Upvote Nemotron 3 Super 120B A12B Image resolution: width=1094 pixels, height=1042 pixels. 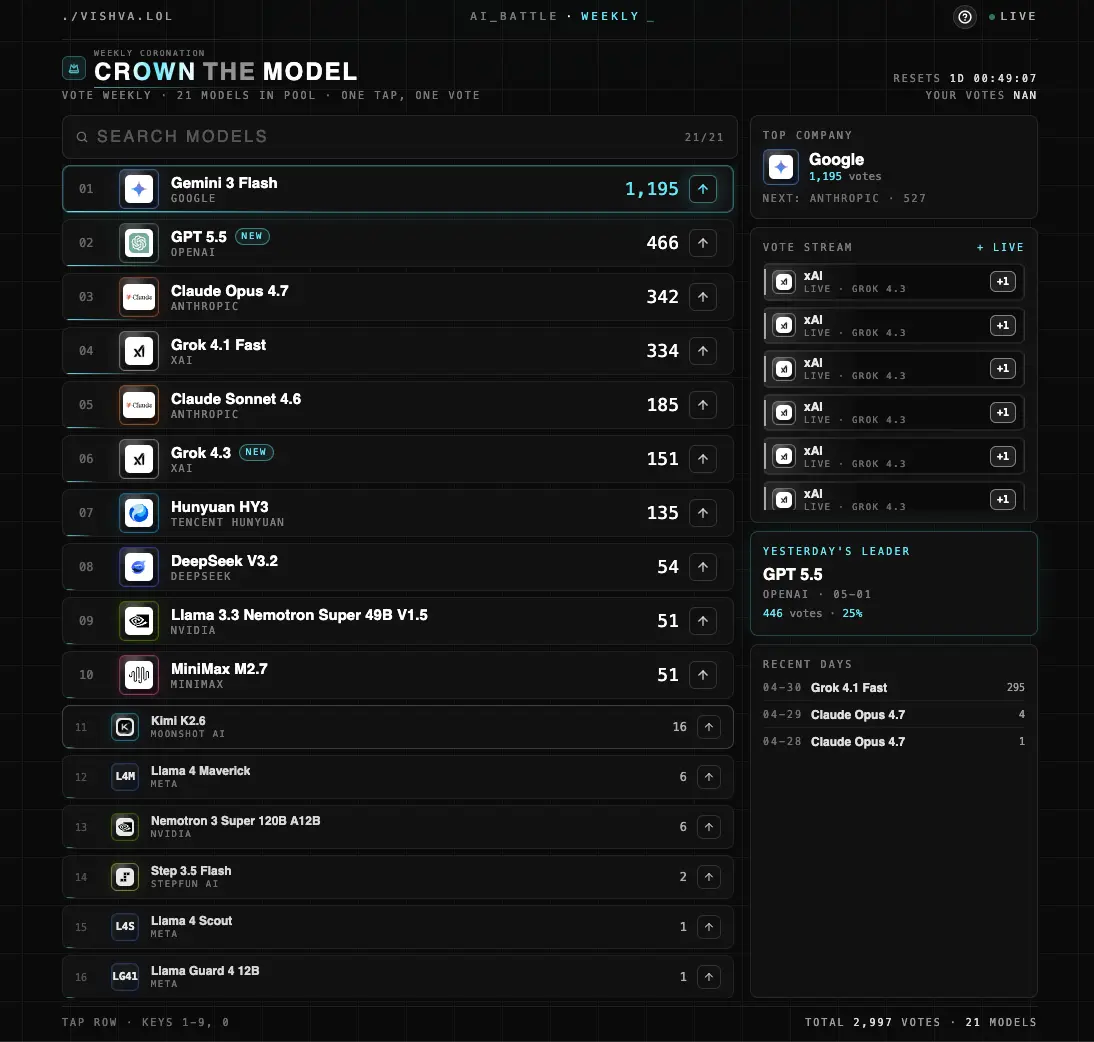tap(708, 827)
